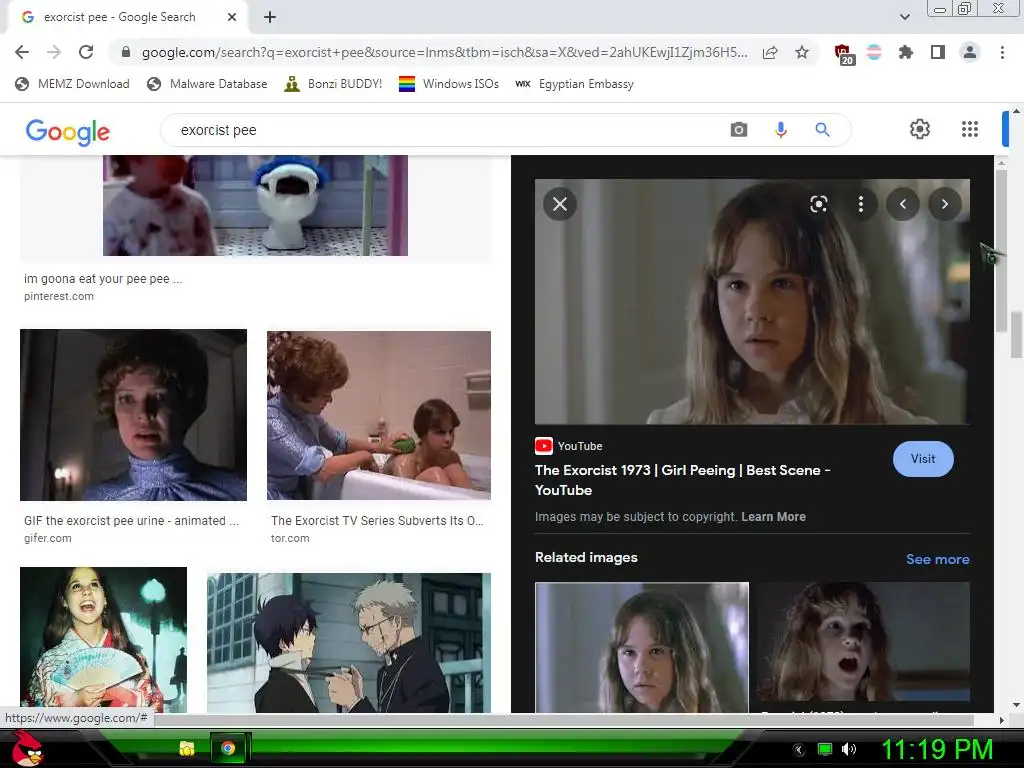Open Google quick settings gear
The width and height of the screenshot is (1024, 768).
920,129
